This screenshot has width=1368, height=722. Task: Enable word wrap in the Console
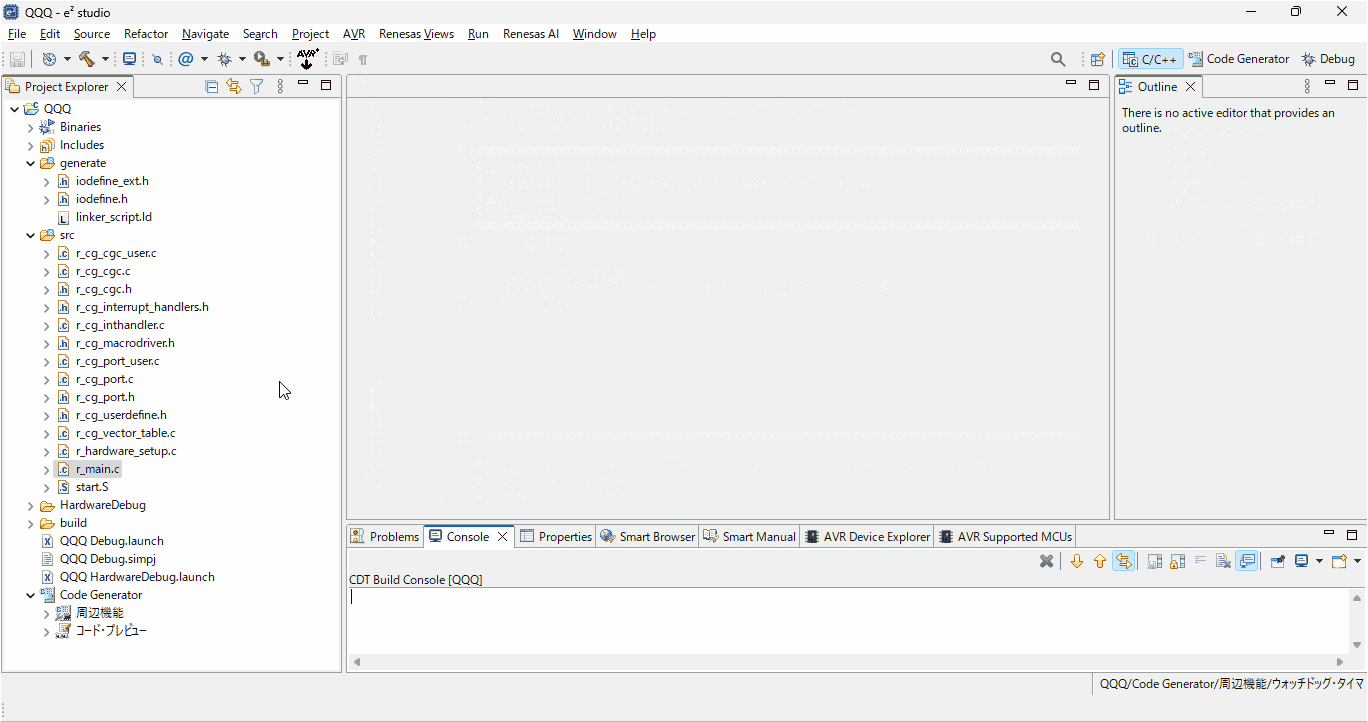point(1200,560)
